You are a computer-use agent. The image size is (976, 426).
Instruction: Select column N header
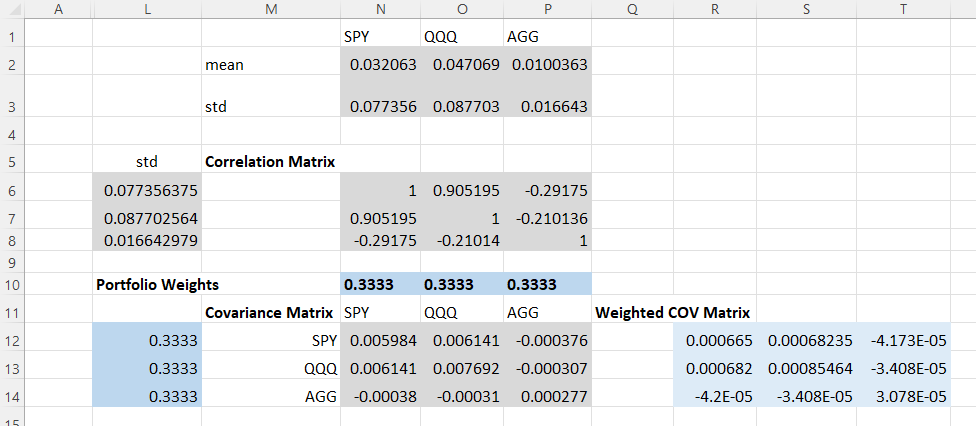pos(380,9)
